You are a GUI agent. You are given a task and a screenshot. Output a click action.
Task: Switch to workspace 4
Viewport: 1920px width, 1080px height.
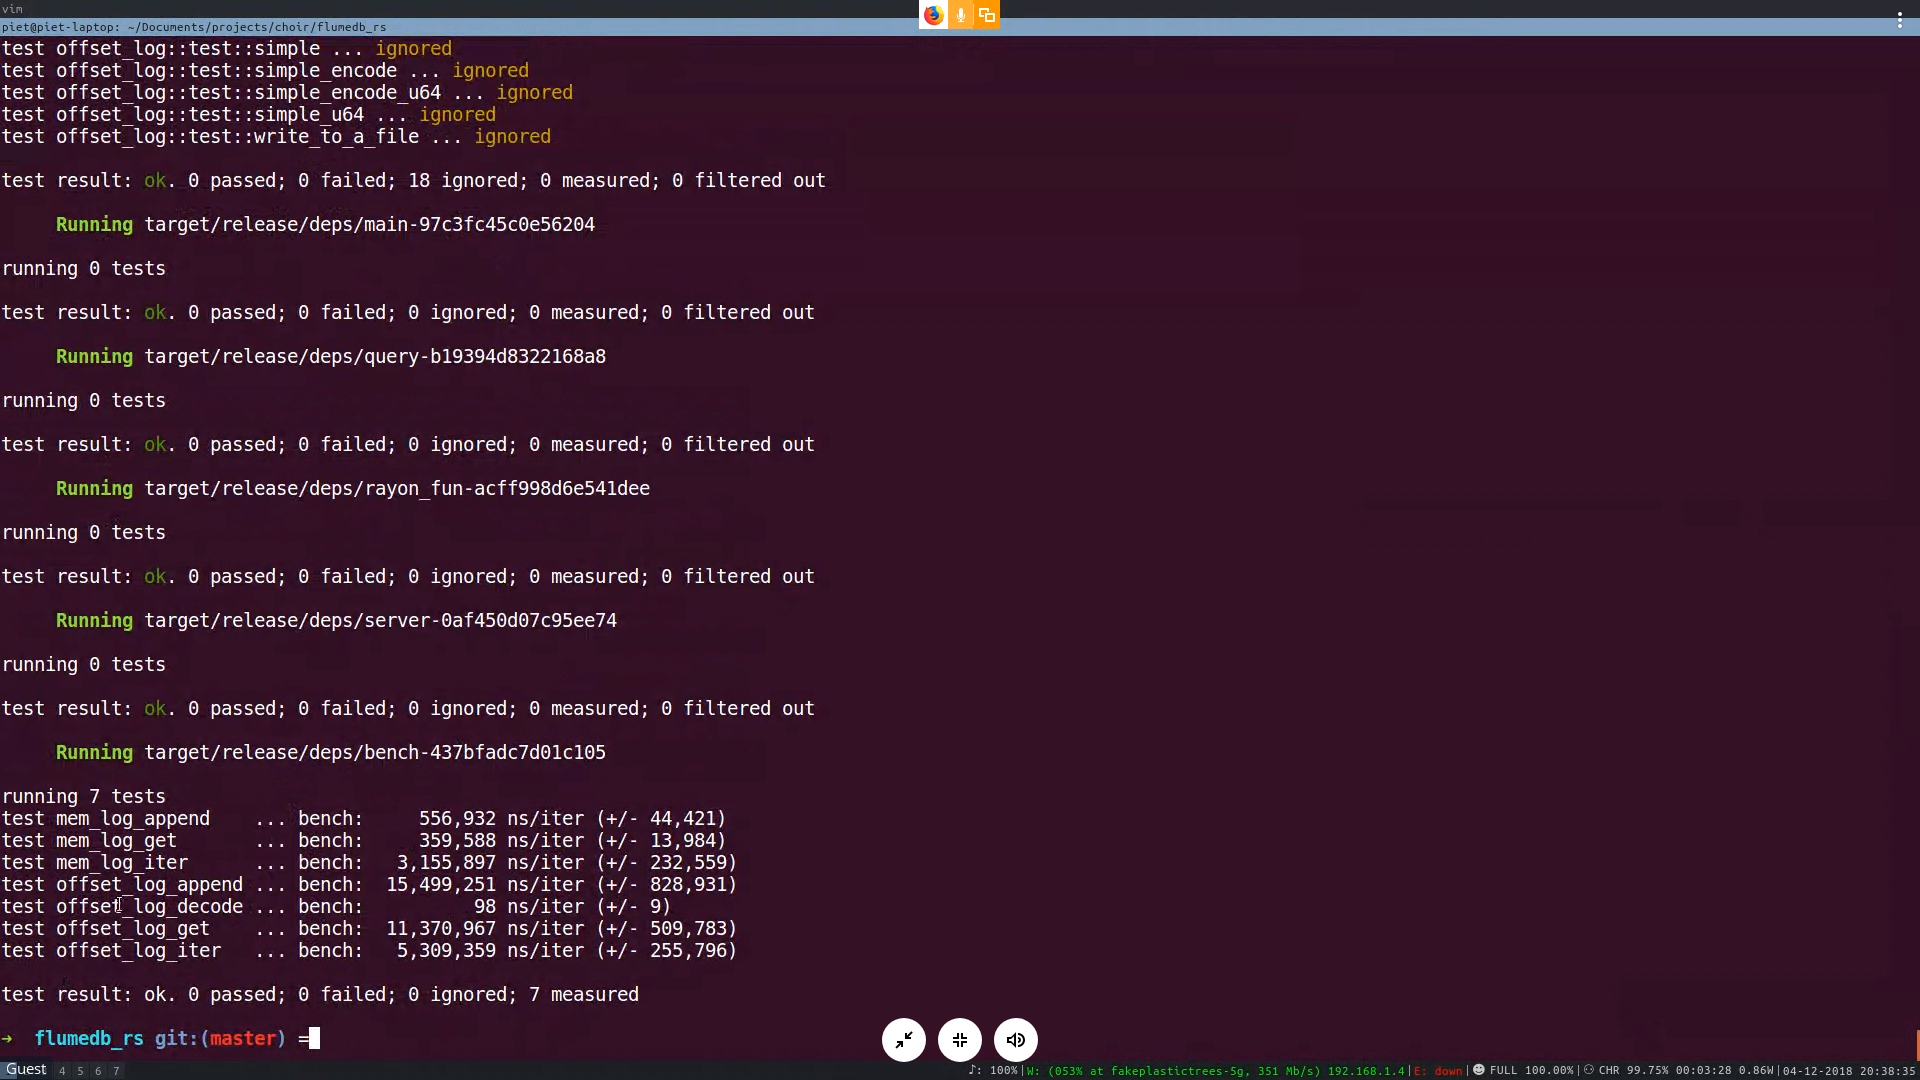[62, 1071]
